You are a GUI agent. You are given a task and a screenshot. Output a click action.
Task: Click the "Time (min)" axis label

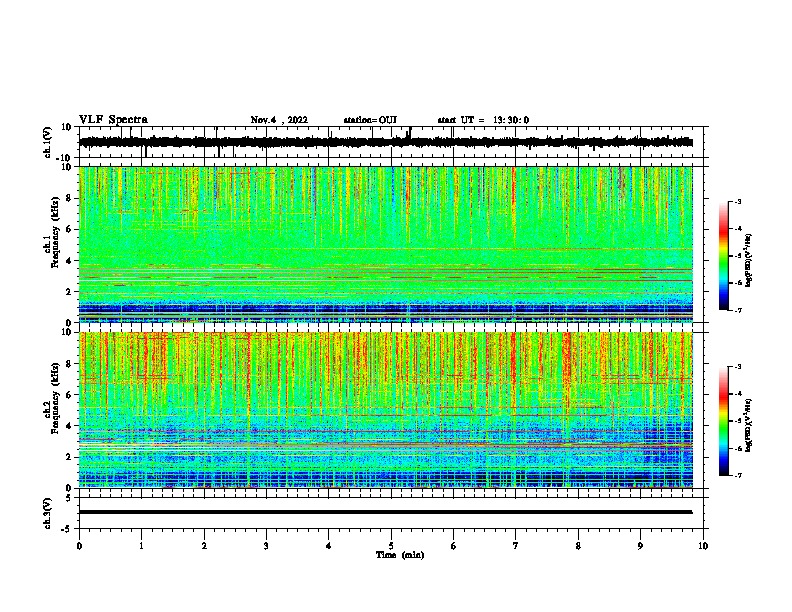click(400, 555)
